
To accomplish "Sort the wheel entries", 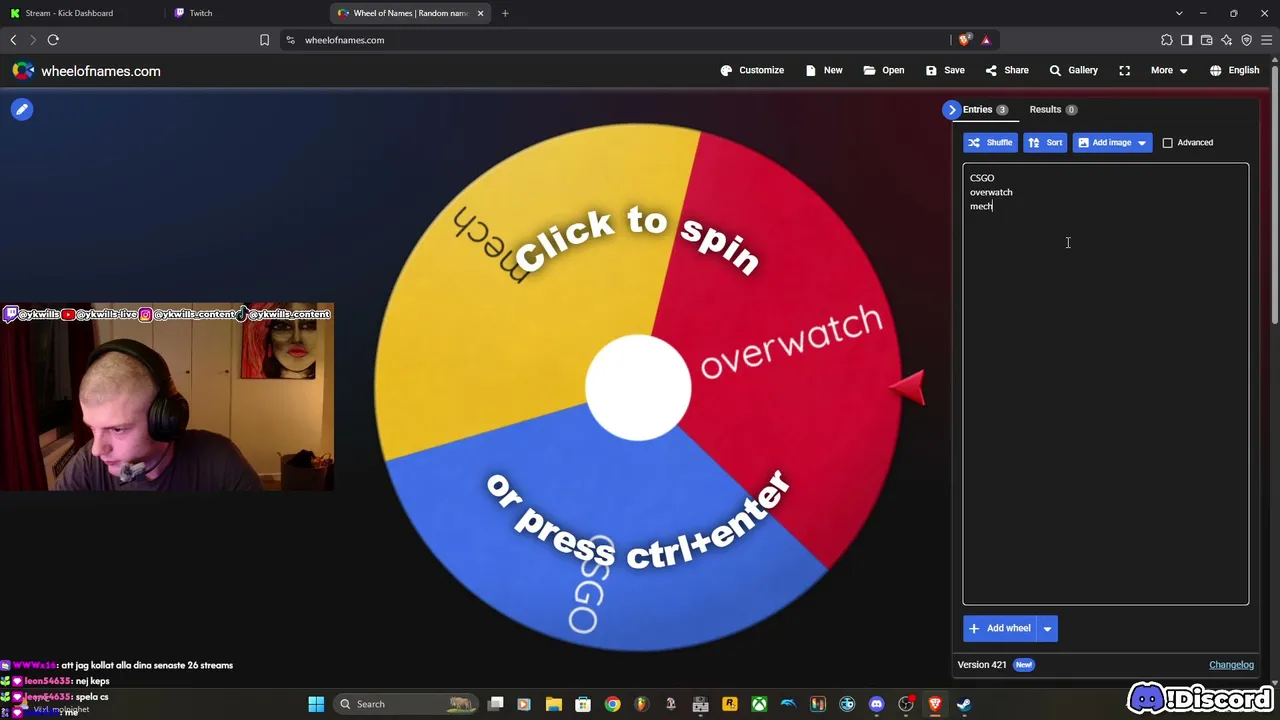I will 1045,143.
